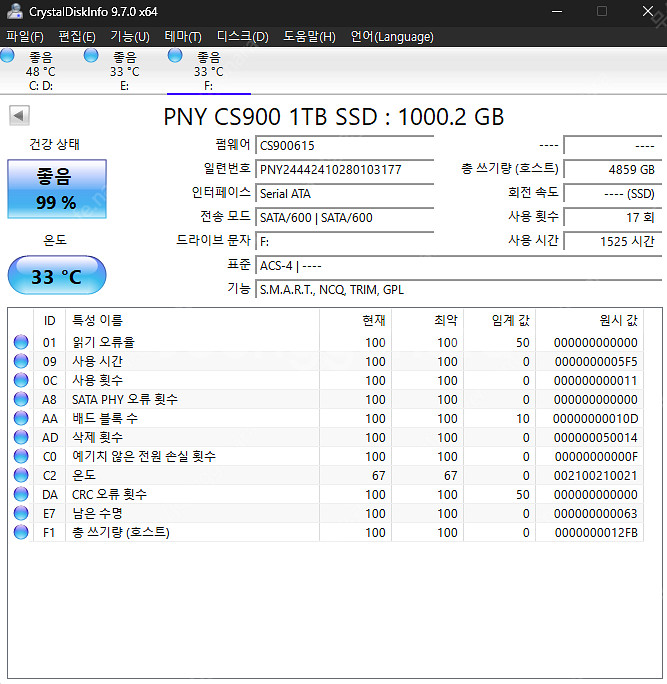The height and width of the screenshot is (684, 667).
Task: Click raw value 000000050014
Action: (x=595, y=438)
